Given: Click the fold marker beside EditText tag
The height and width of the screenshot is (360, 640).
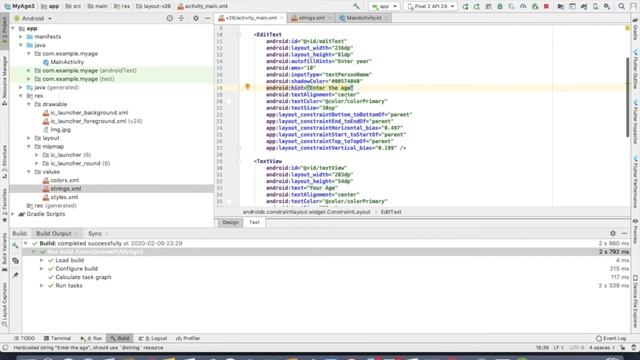Looking at the screenshot, I should [239, 35].
